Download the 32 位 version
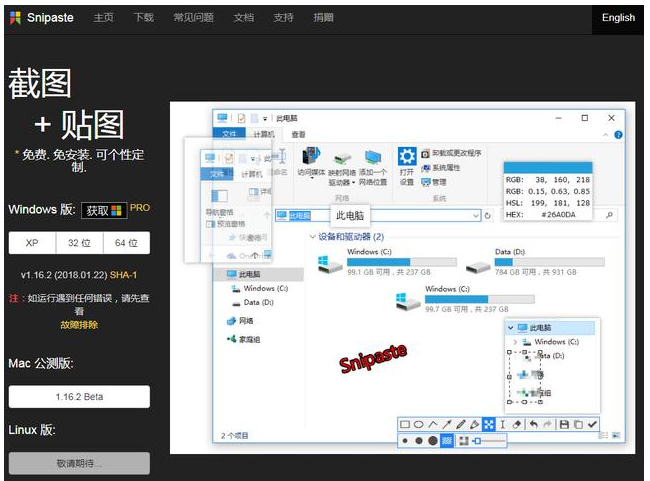The width and height of the screenshot is (650, 481). pos(79,243)
